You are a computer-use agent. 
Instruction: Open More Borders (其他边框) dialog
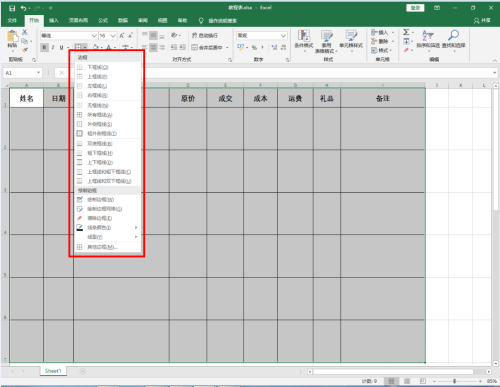[x=102, y=247]
